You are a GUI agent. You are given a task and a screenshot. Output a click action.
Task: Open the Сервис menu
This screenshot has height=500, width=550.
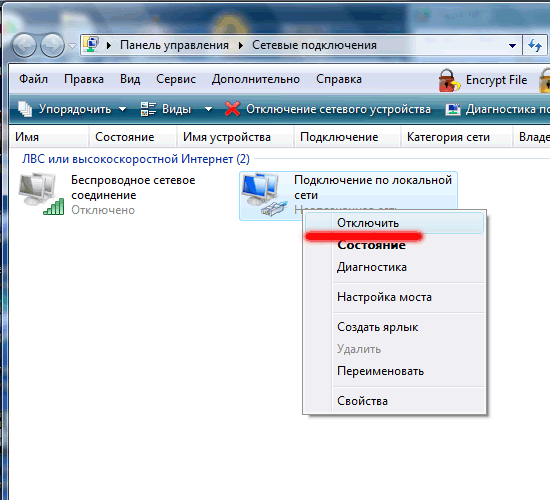(x=176, y=79)
